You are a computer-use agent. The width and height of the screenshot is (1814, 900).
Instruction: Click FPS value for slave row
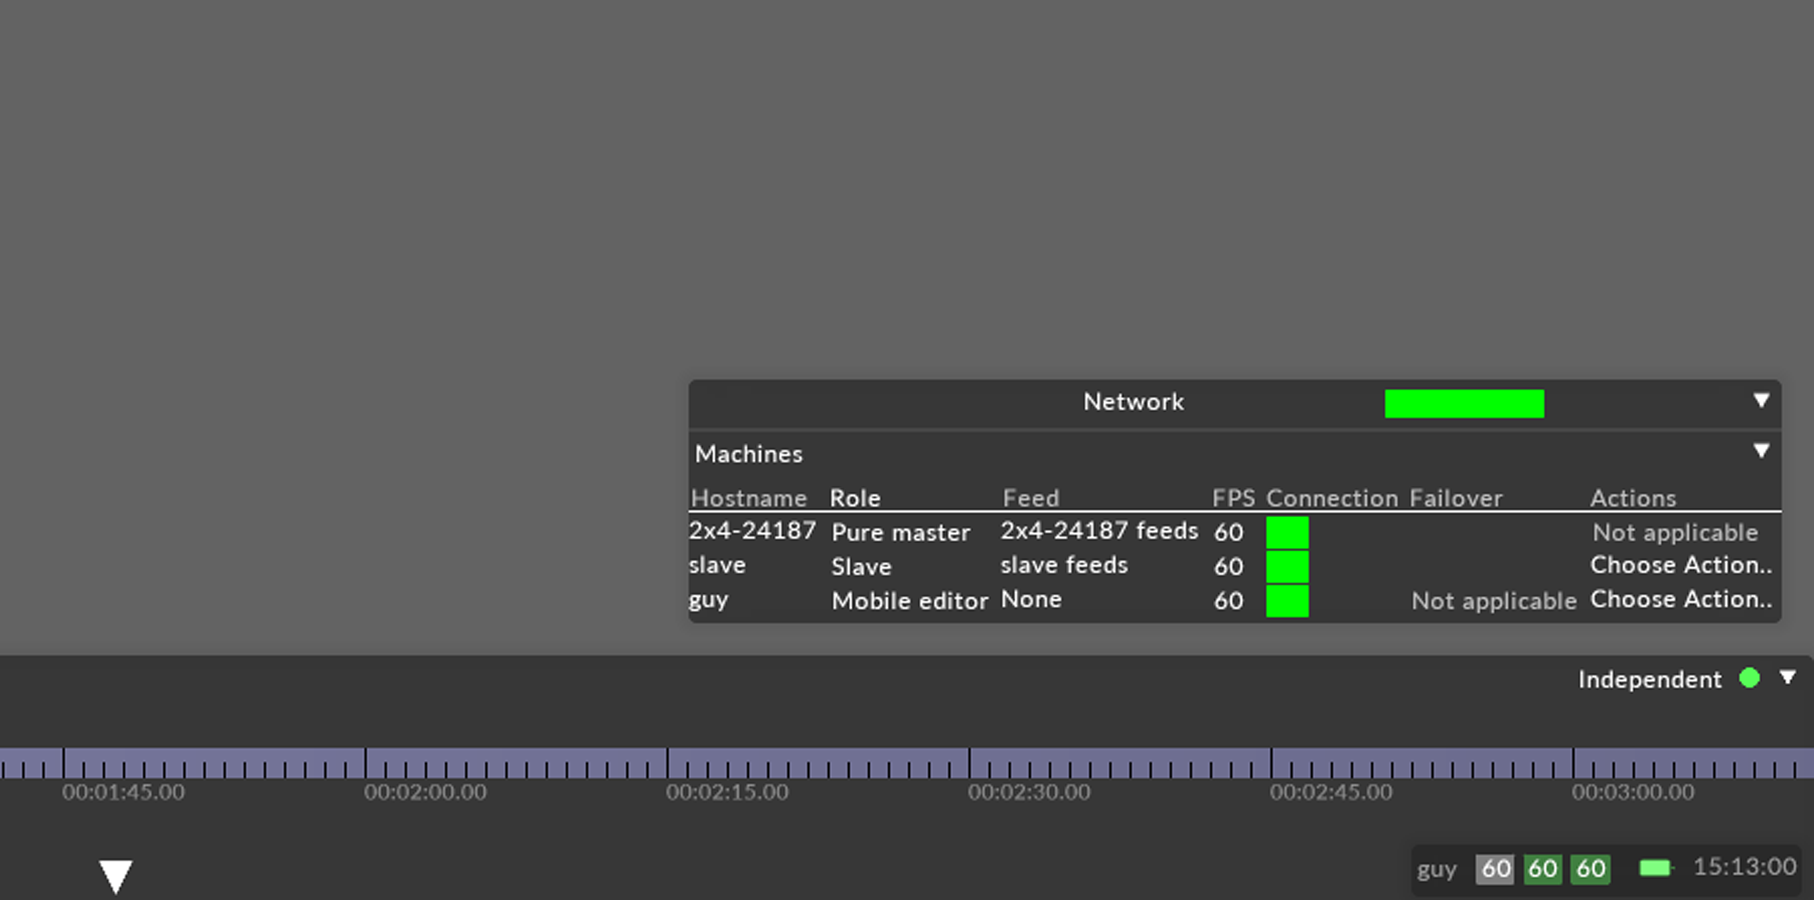point(1229,567)
